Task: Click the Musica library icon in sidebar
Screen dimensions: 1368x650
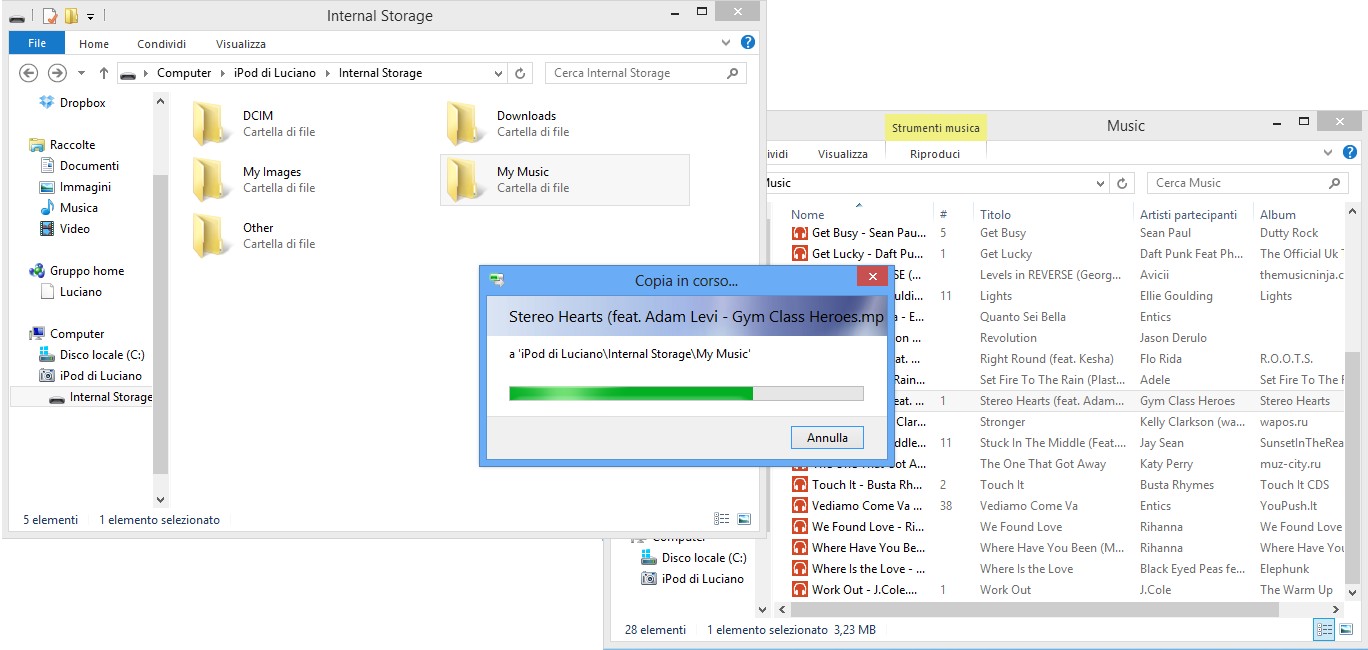Action: pos(46,208)
